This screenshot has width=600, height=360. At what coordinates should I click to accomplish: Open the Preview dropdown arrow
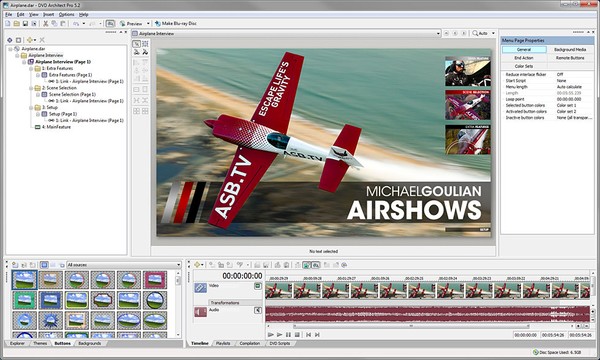[148, 24]
